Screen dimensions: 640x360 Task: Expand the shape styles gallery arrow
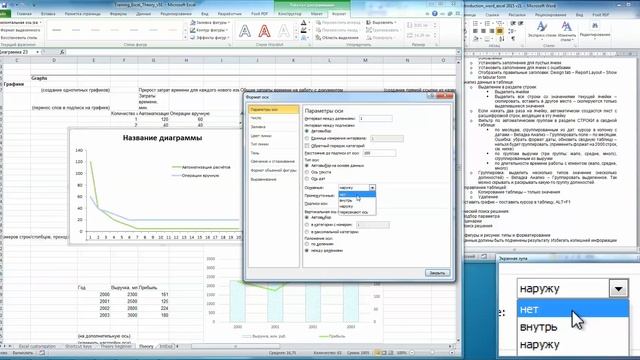pos(185,38)
